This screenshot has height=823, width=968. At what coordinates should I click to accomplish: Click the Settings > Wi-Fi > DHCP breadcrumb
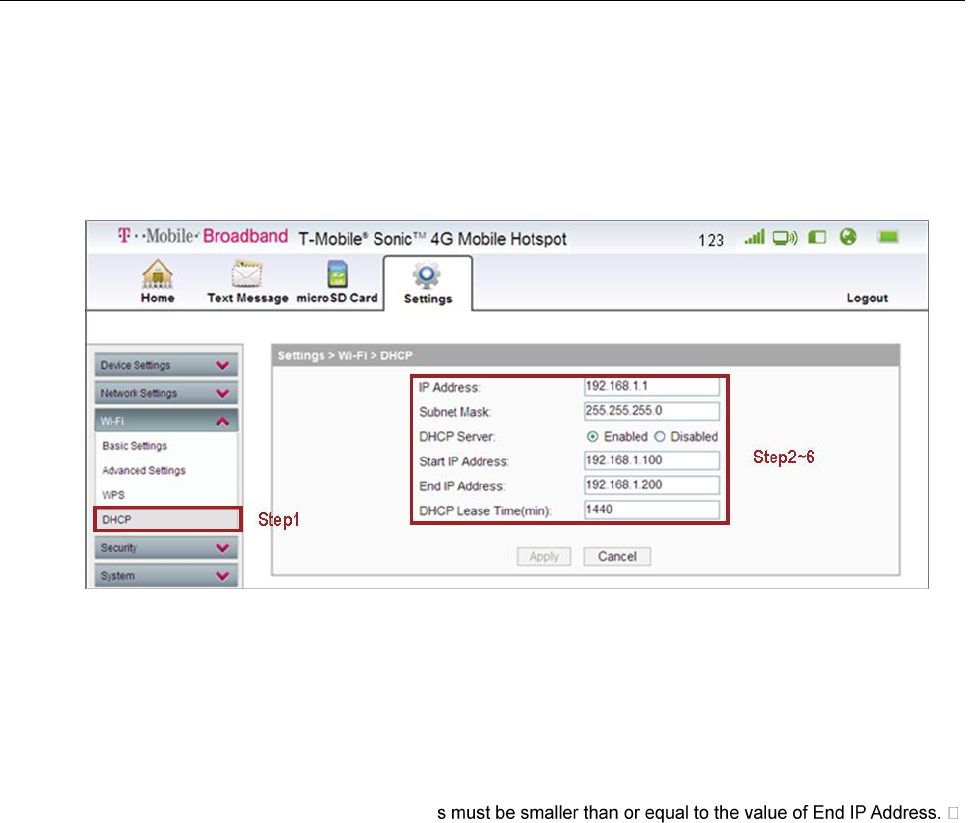[x=345, y=356]
